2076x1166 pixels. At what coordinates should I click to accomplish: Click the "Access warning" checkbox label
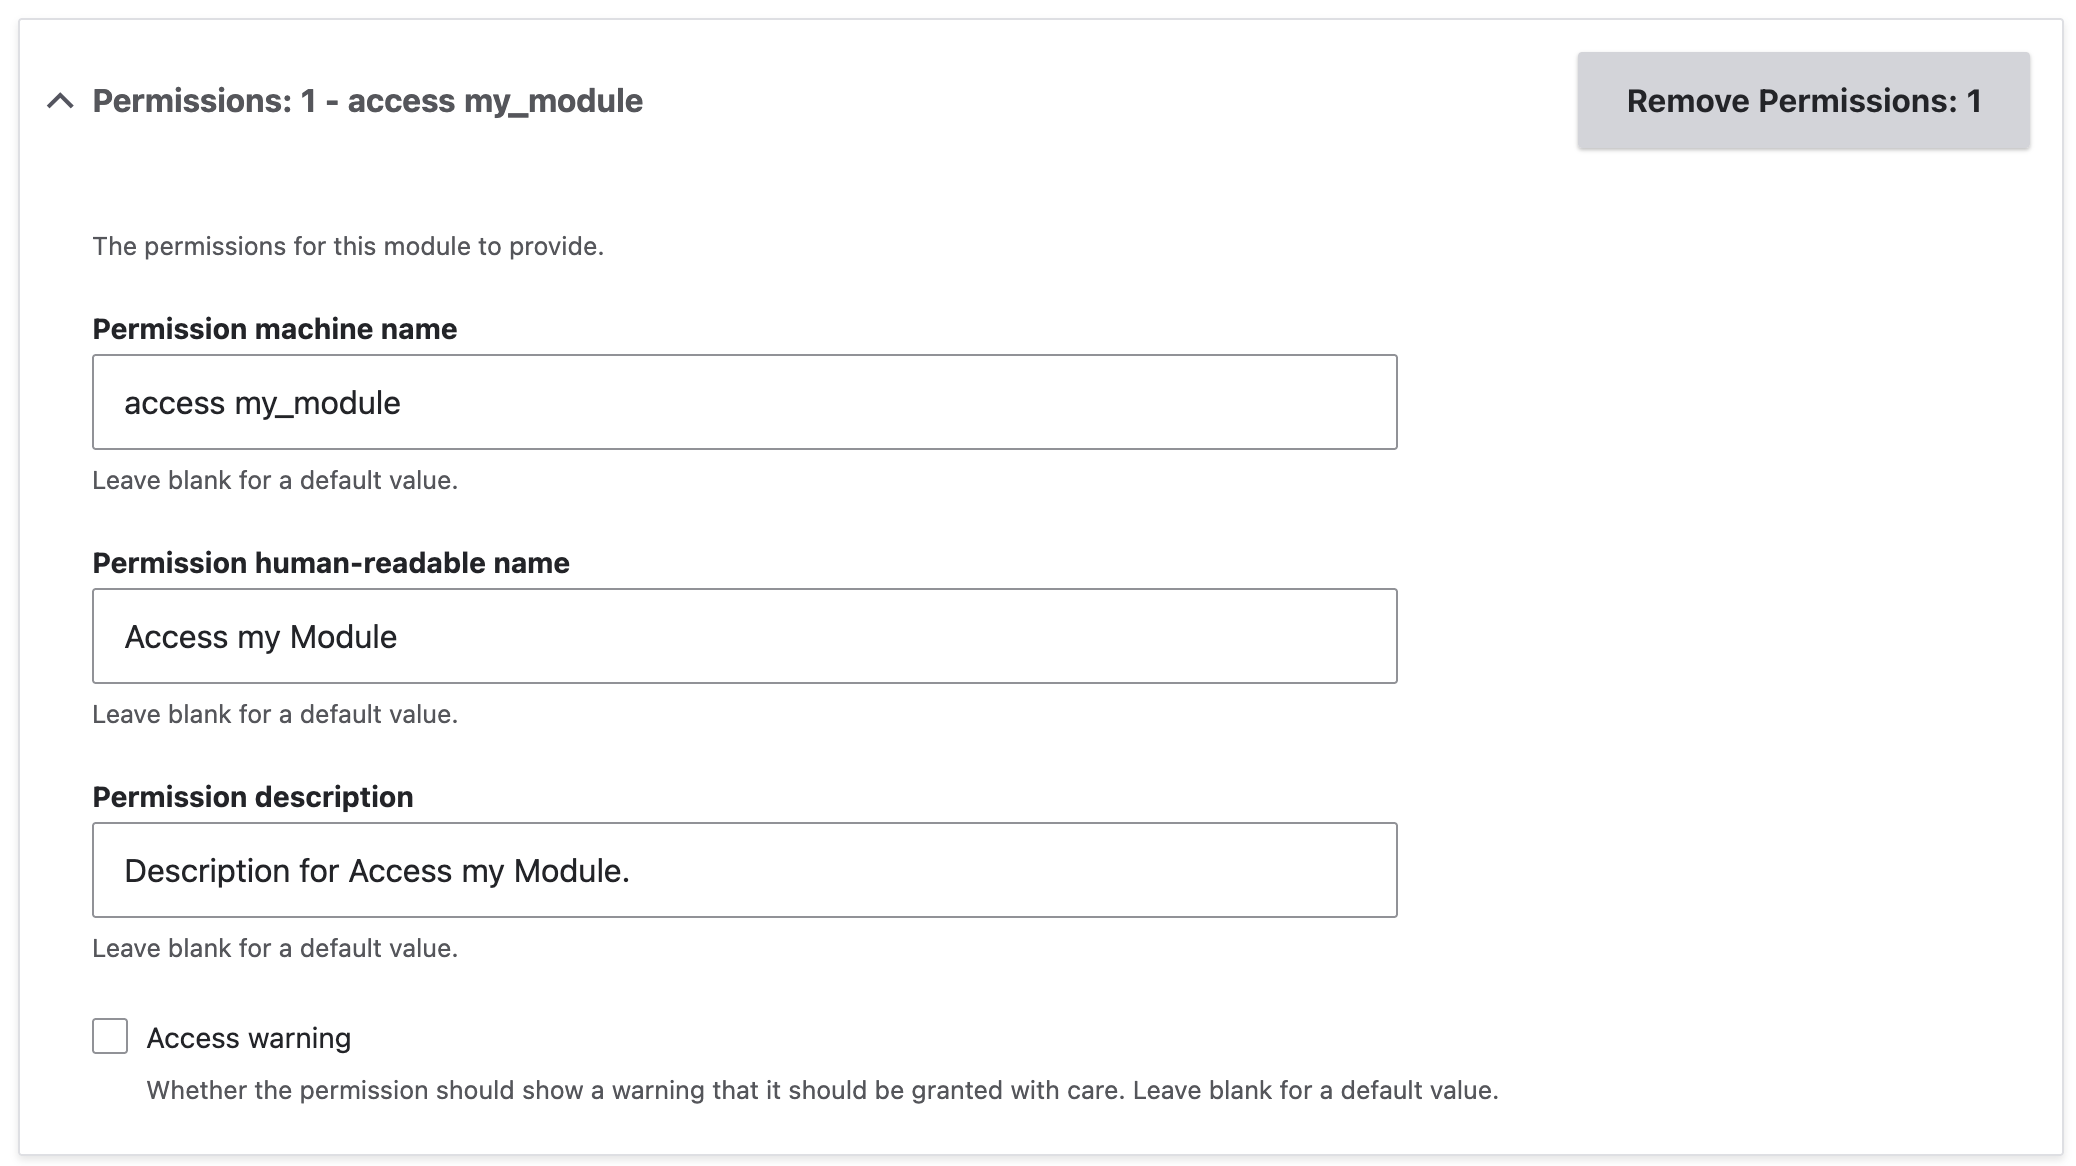pyautogui.click(x=248, y=1038)
